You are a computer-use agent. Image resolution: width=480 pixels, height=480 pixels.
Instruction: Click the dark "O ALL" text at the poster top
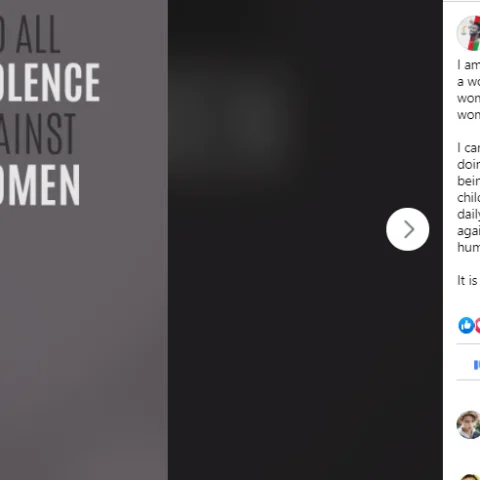(x=30, y=35)
